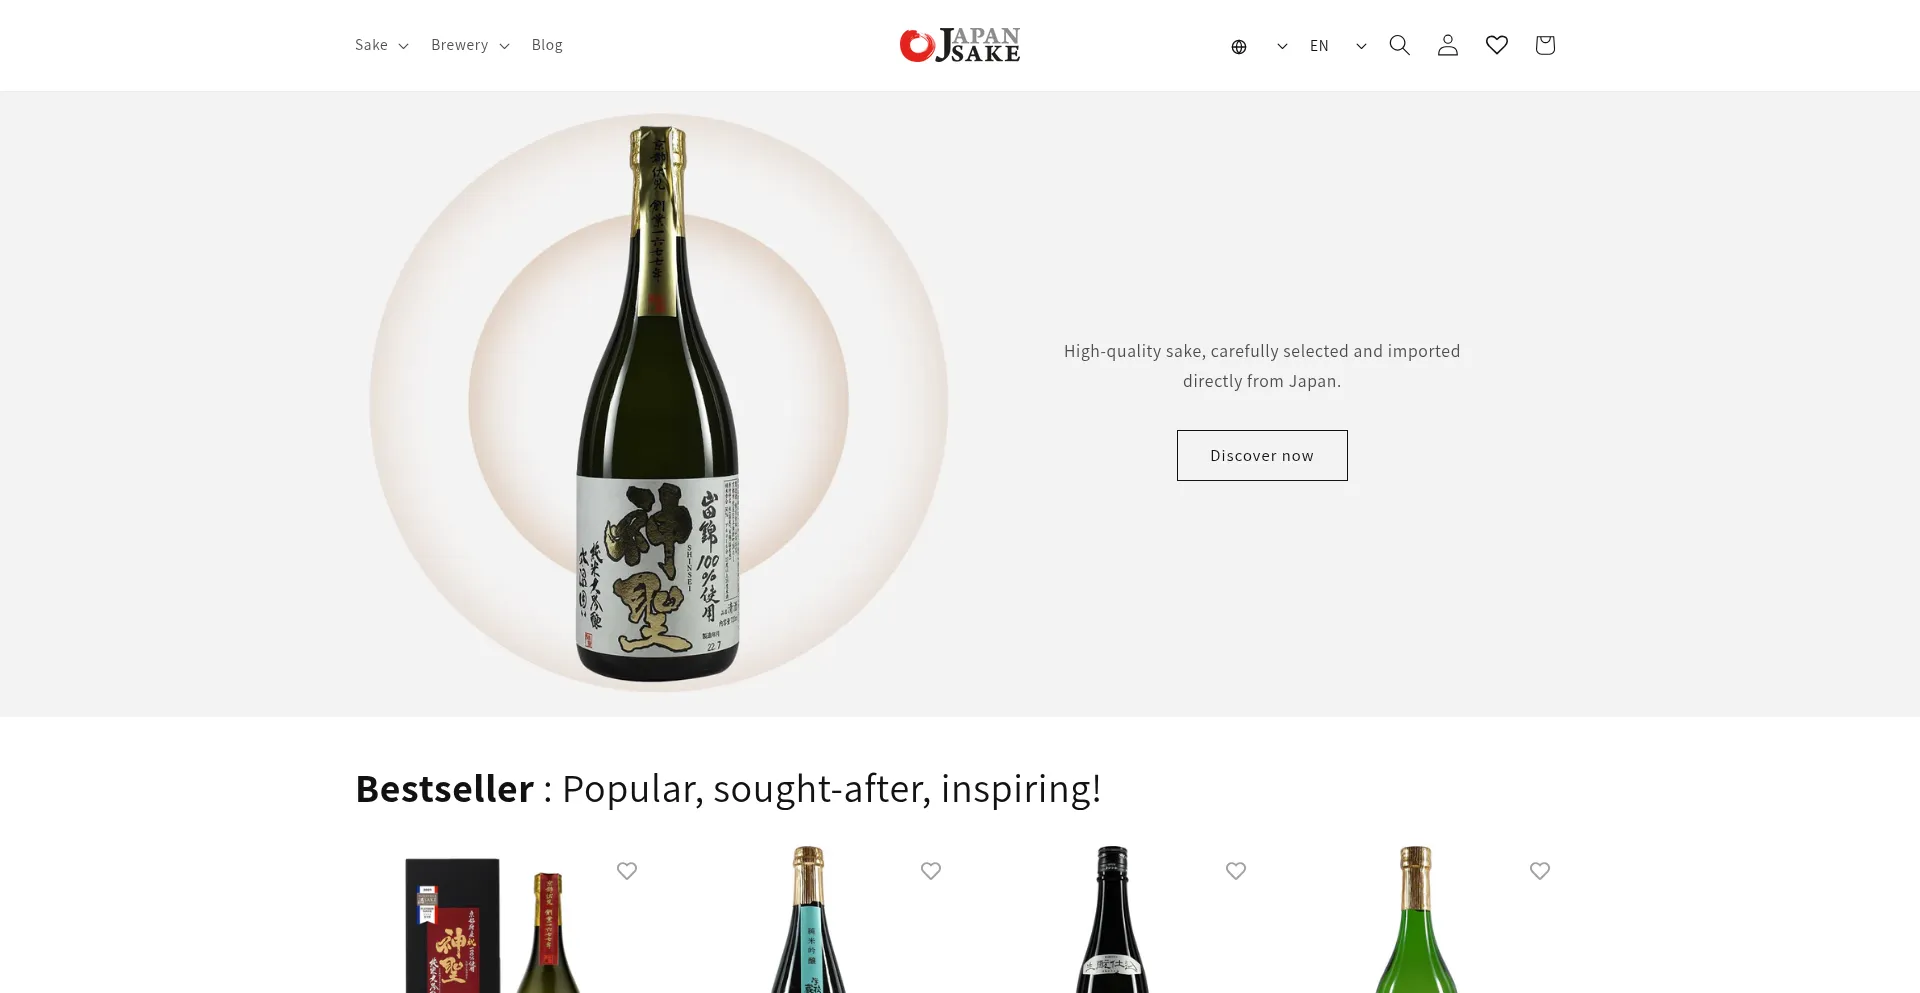Click the Discover now button

(x=1262, y=455)
